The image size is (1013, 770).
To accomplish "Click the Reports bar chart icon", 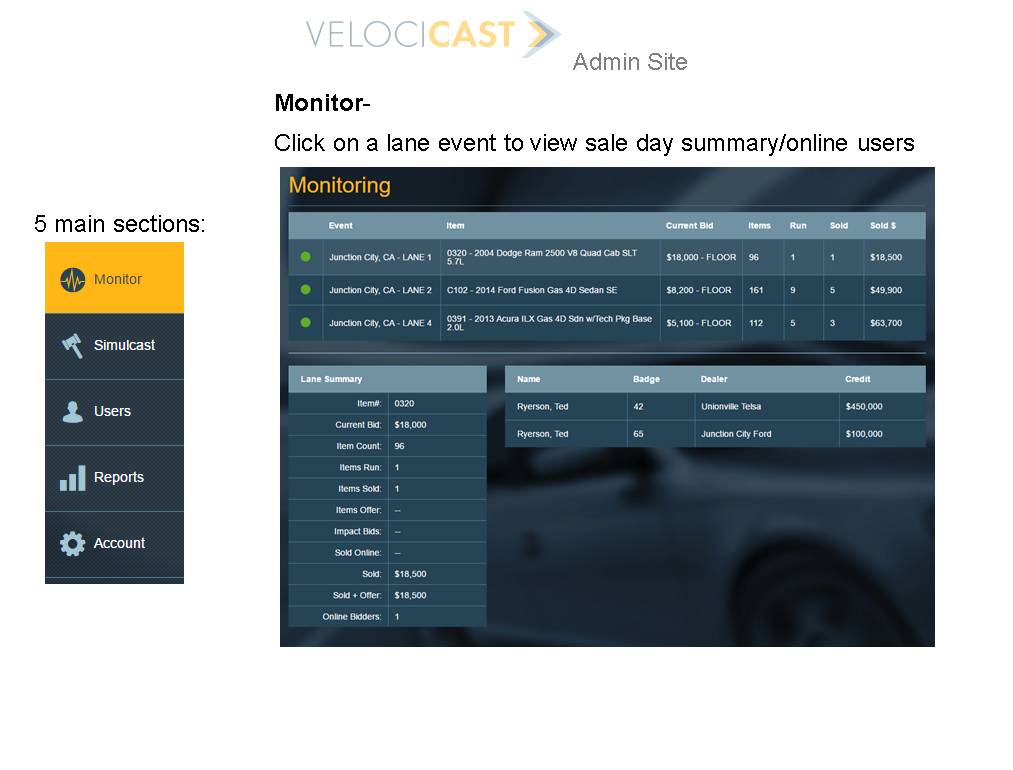I will 72,478.
